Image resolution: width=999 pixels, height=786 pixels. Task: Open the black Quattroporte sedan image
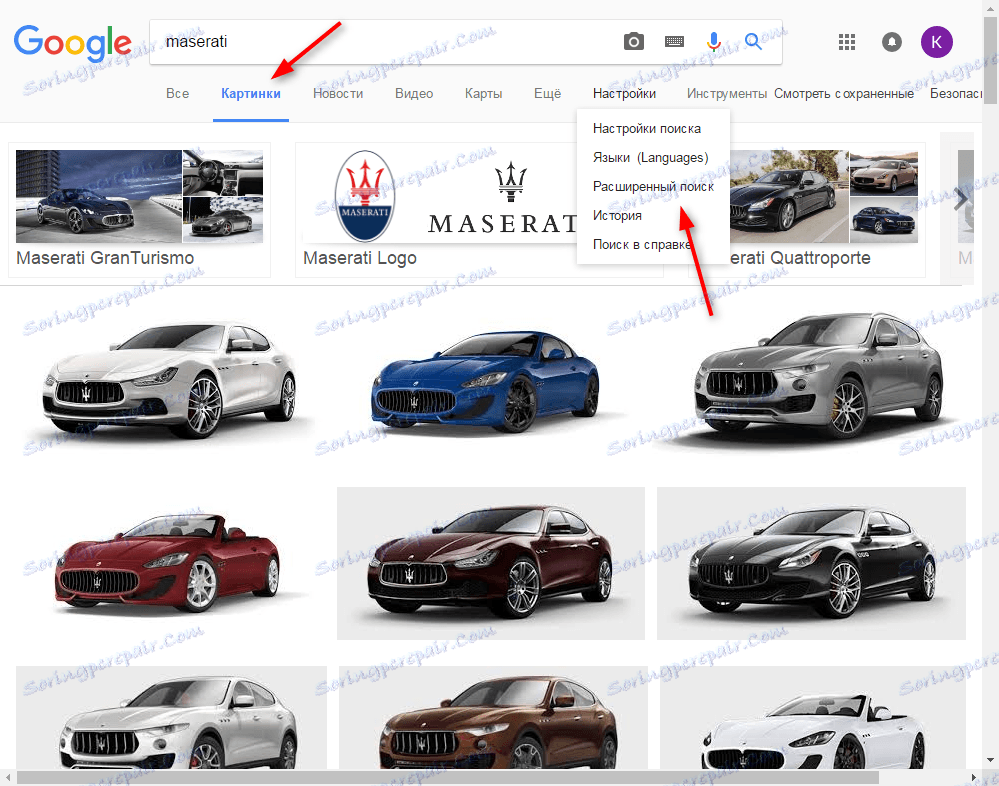(812, 563)
